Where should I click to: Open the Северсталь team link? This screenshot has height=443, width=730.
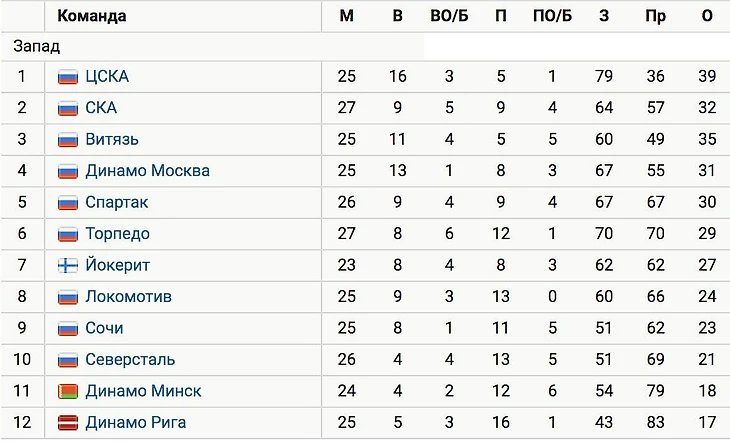[x=130, y=360]
